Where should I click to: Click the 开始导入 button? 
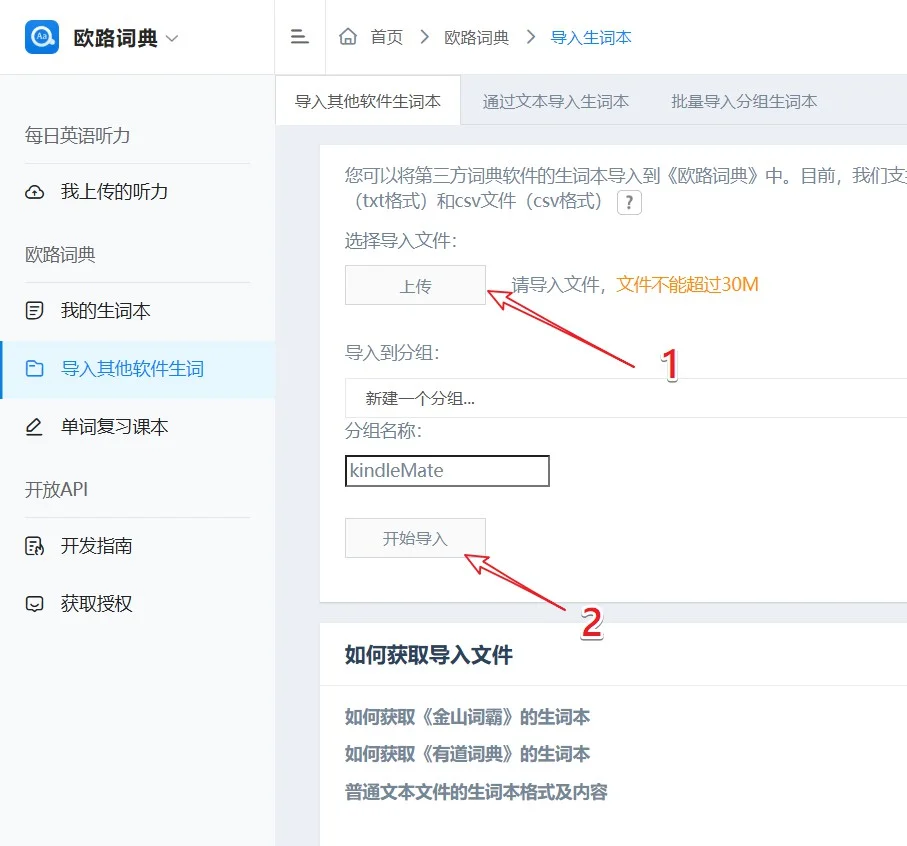pos(415,538)
